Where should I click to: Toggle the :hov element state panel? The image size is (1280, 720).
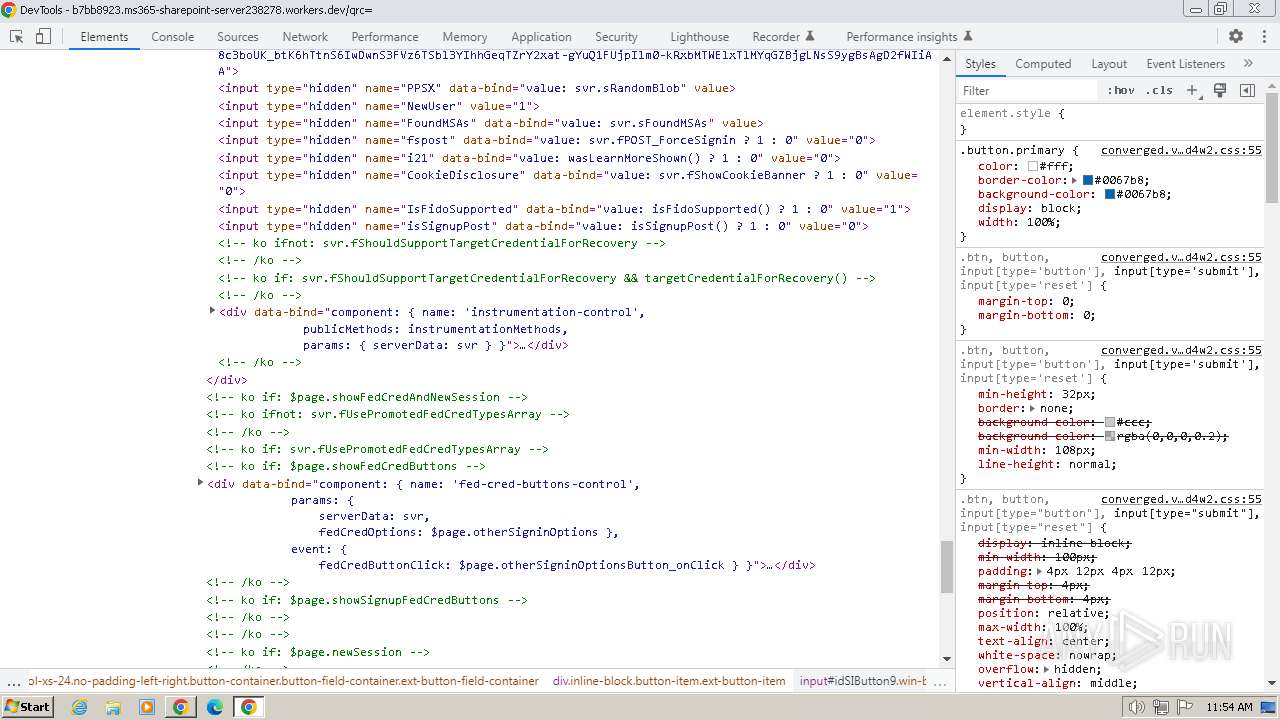point(1121,90)
